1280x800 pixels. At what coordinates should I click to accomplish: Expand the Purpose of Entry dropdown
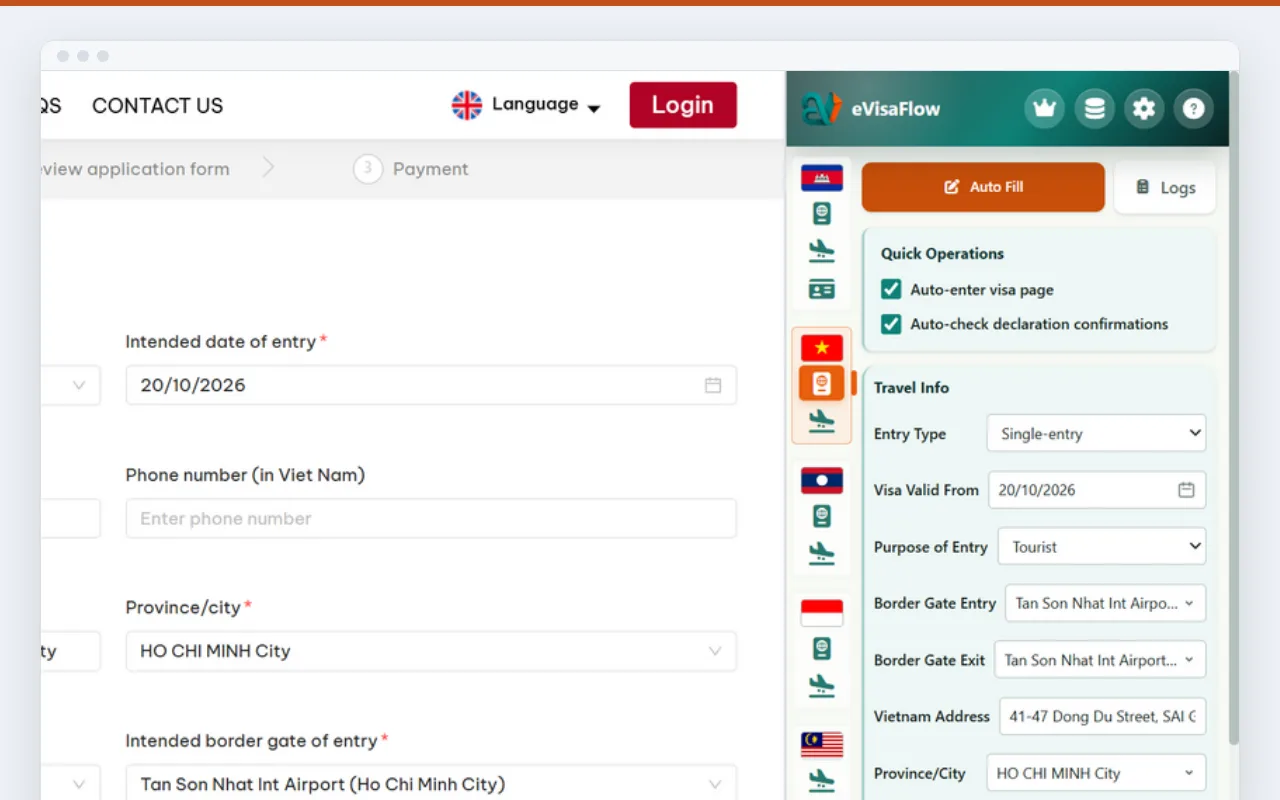[1102, 547]
